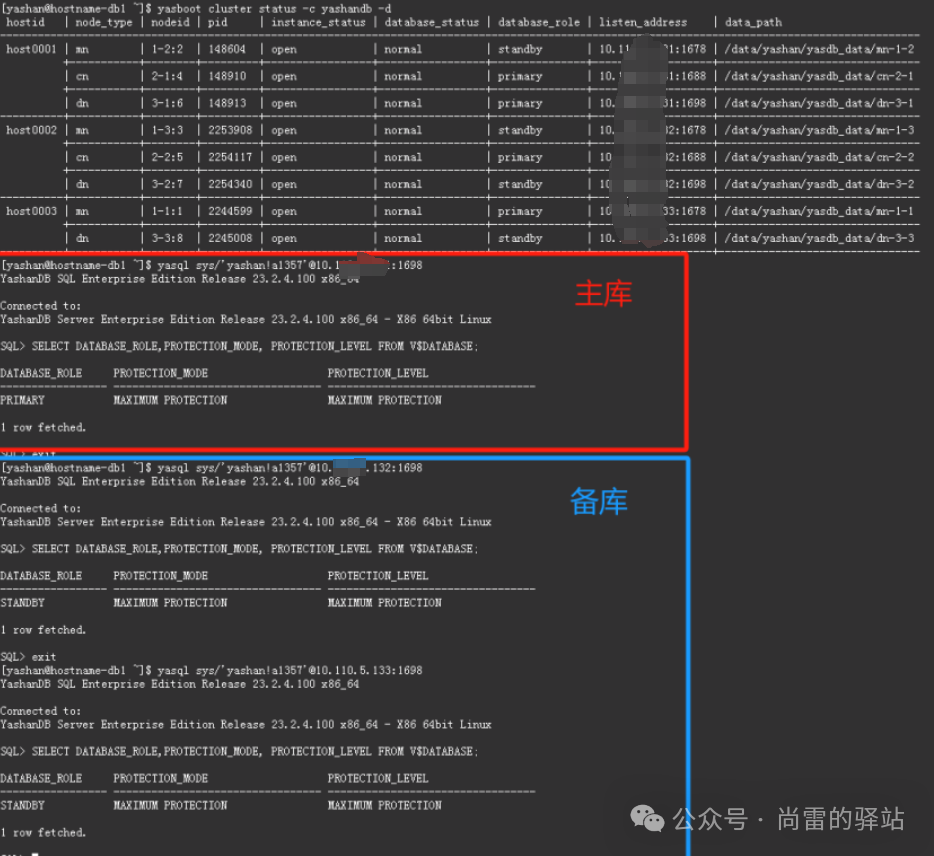Viewport: 934px width, 856px height.
Task: Click the 'yasboot cluster status -c yashandb -d' command
Action: pyautogui.click(x=274, y=9)
